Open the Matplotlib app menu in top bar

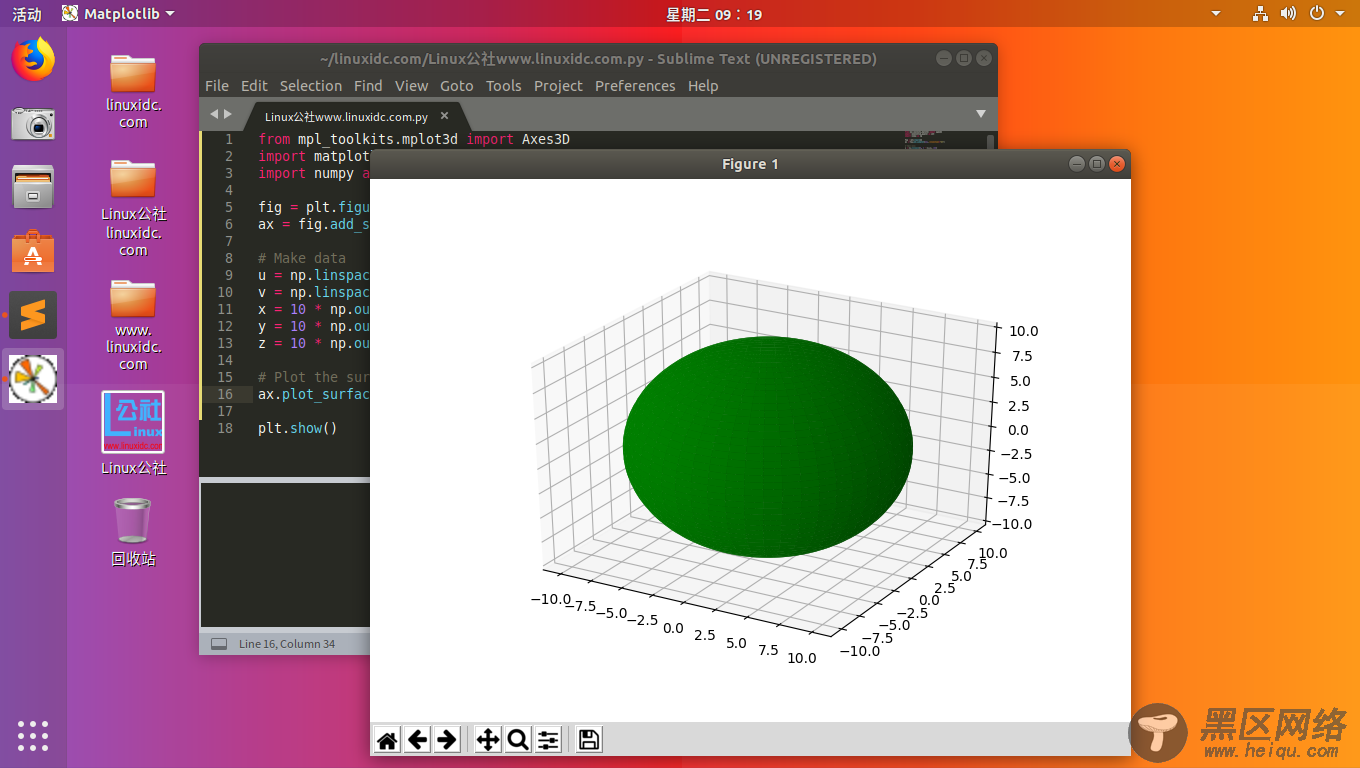[x=117, y=14]
